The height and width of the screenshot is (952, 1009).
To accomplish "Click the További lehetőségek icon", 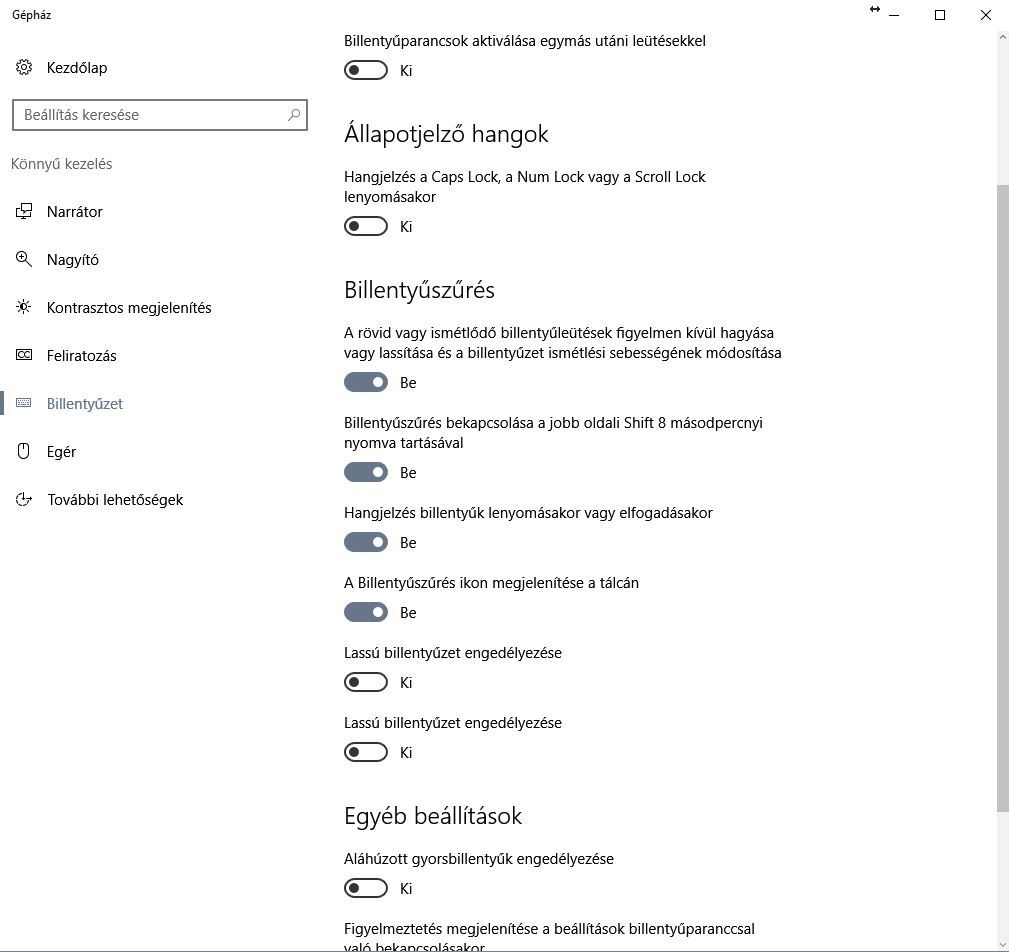I will click(24, 499).
